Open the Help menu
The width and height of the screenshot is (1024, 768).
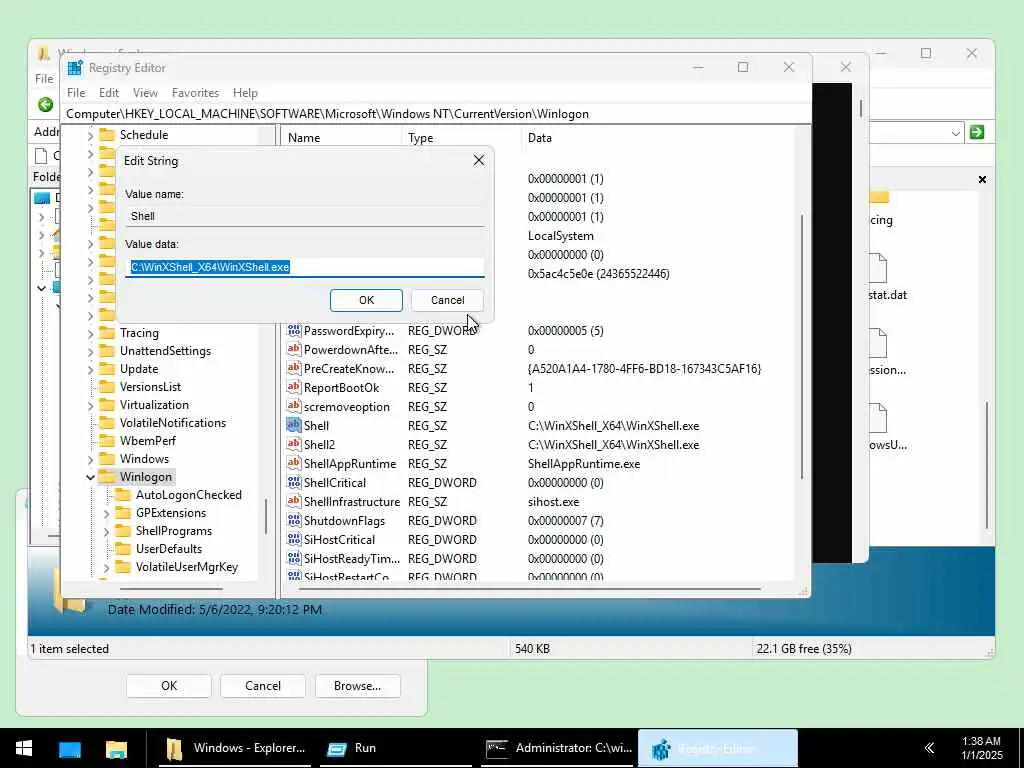(245, 93)
